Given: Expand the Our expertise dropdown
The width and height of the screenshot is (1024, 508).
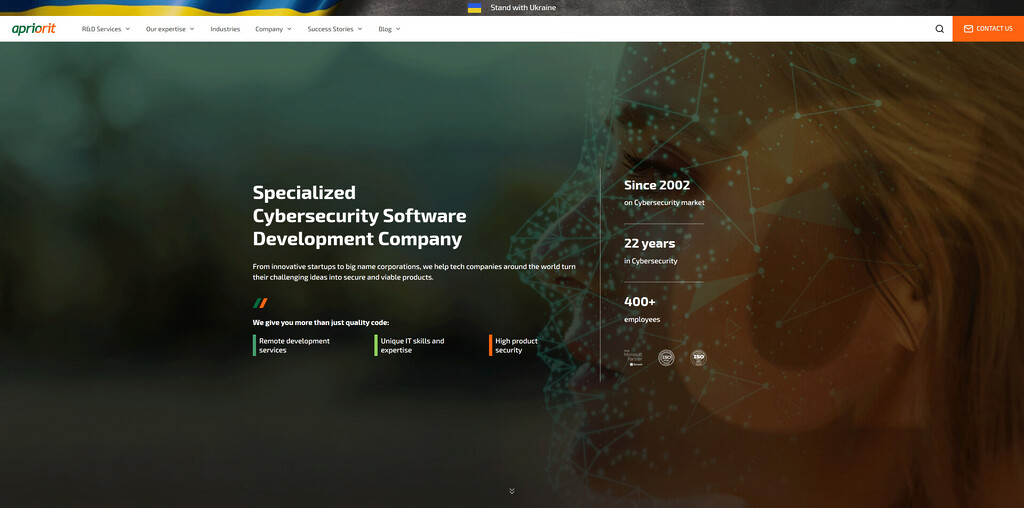Looking at the screenshot, I should (170, 29).
